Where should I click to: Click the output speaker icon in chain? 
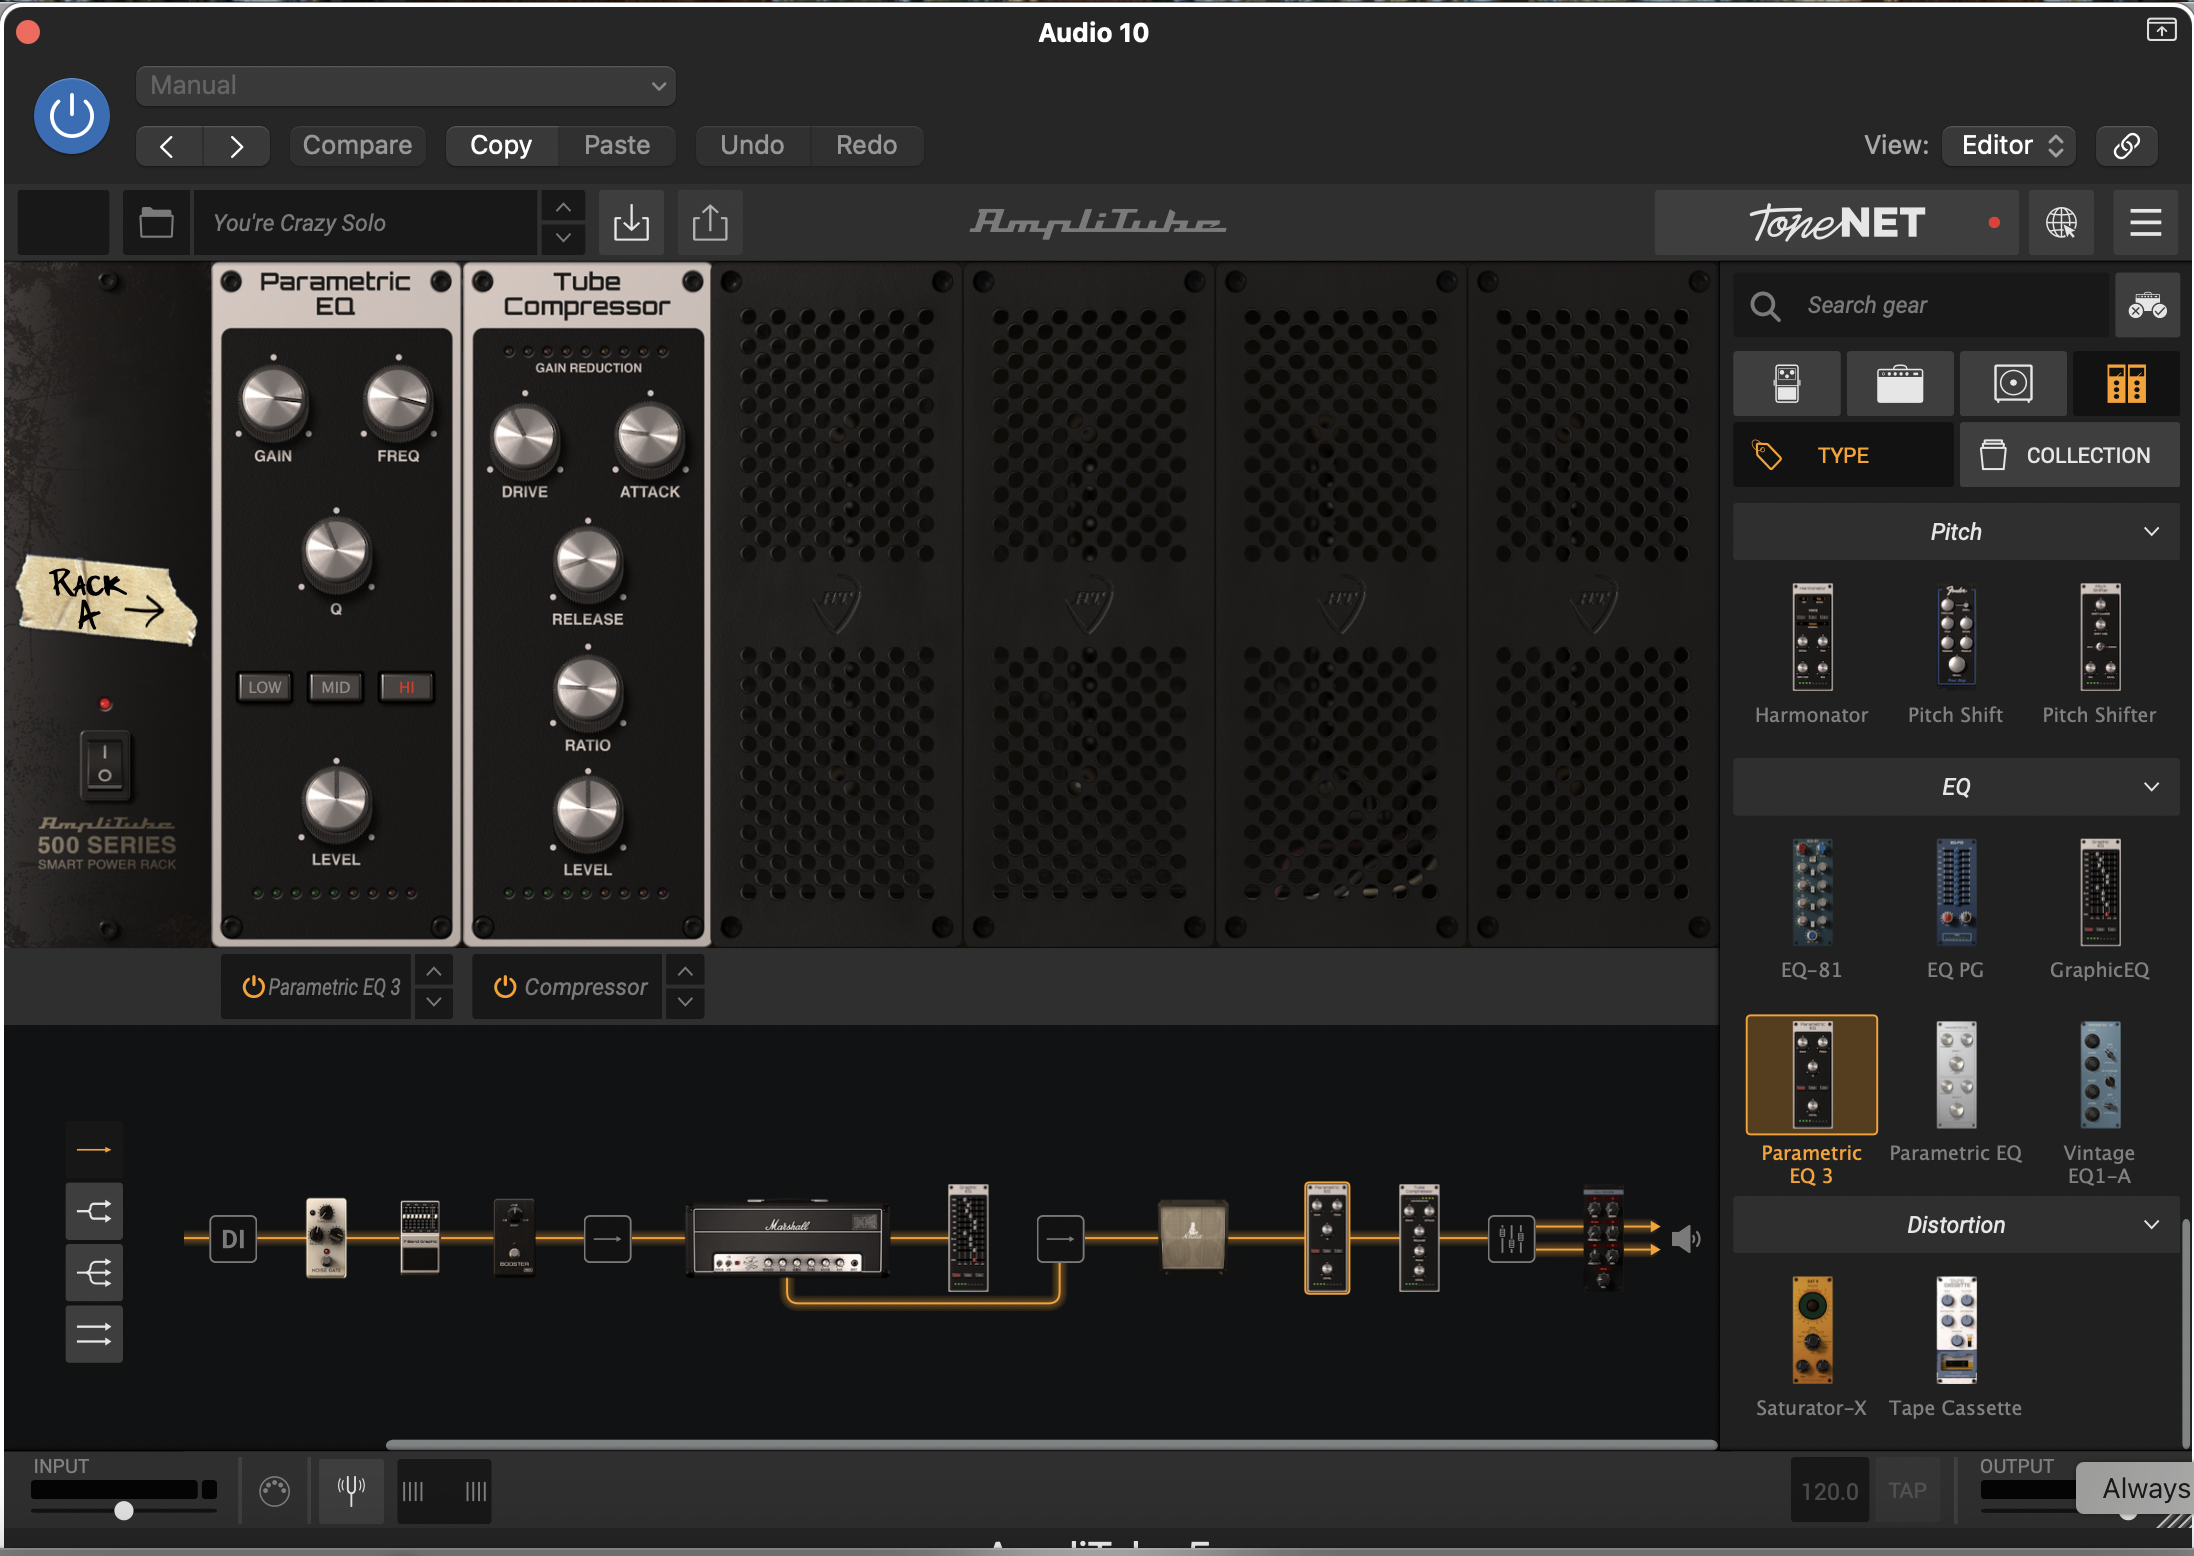click(x=1686, y=1239)
